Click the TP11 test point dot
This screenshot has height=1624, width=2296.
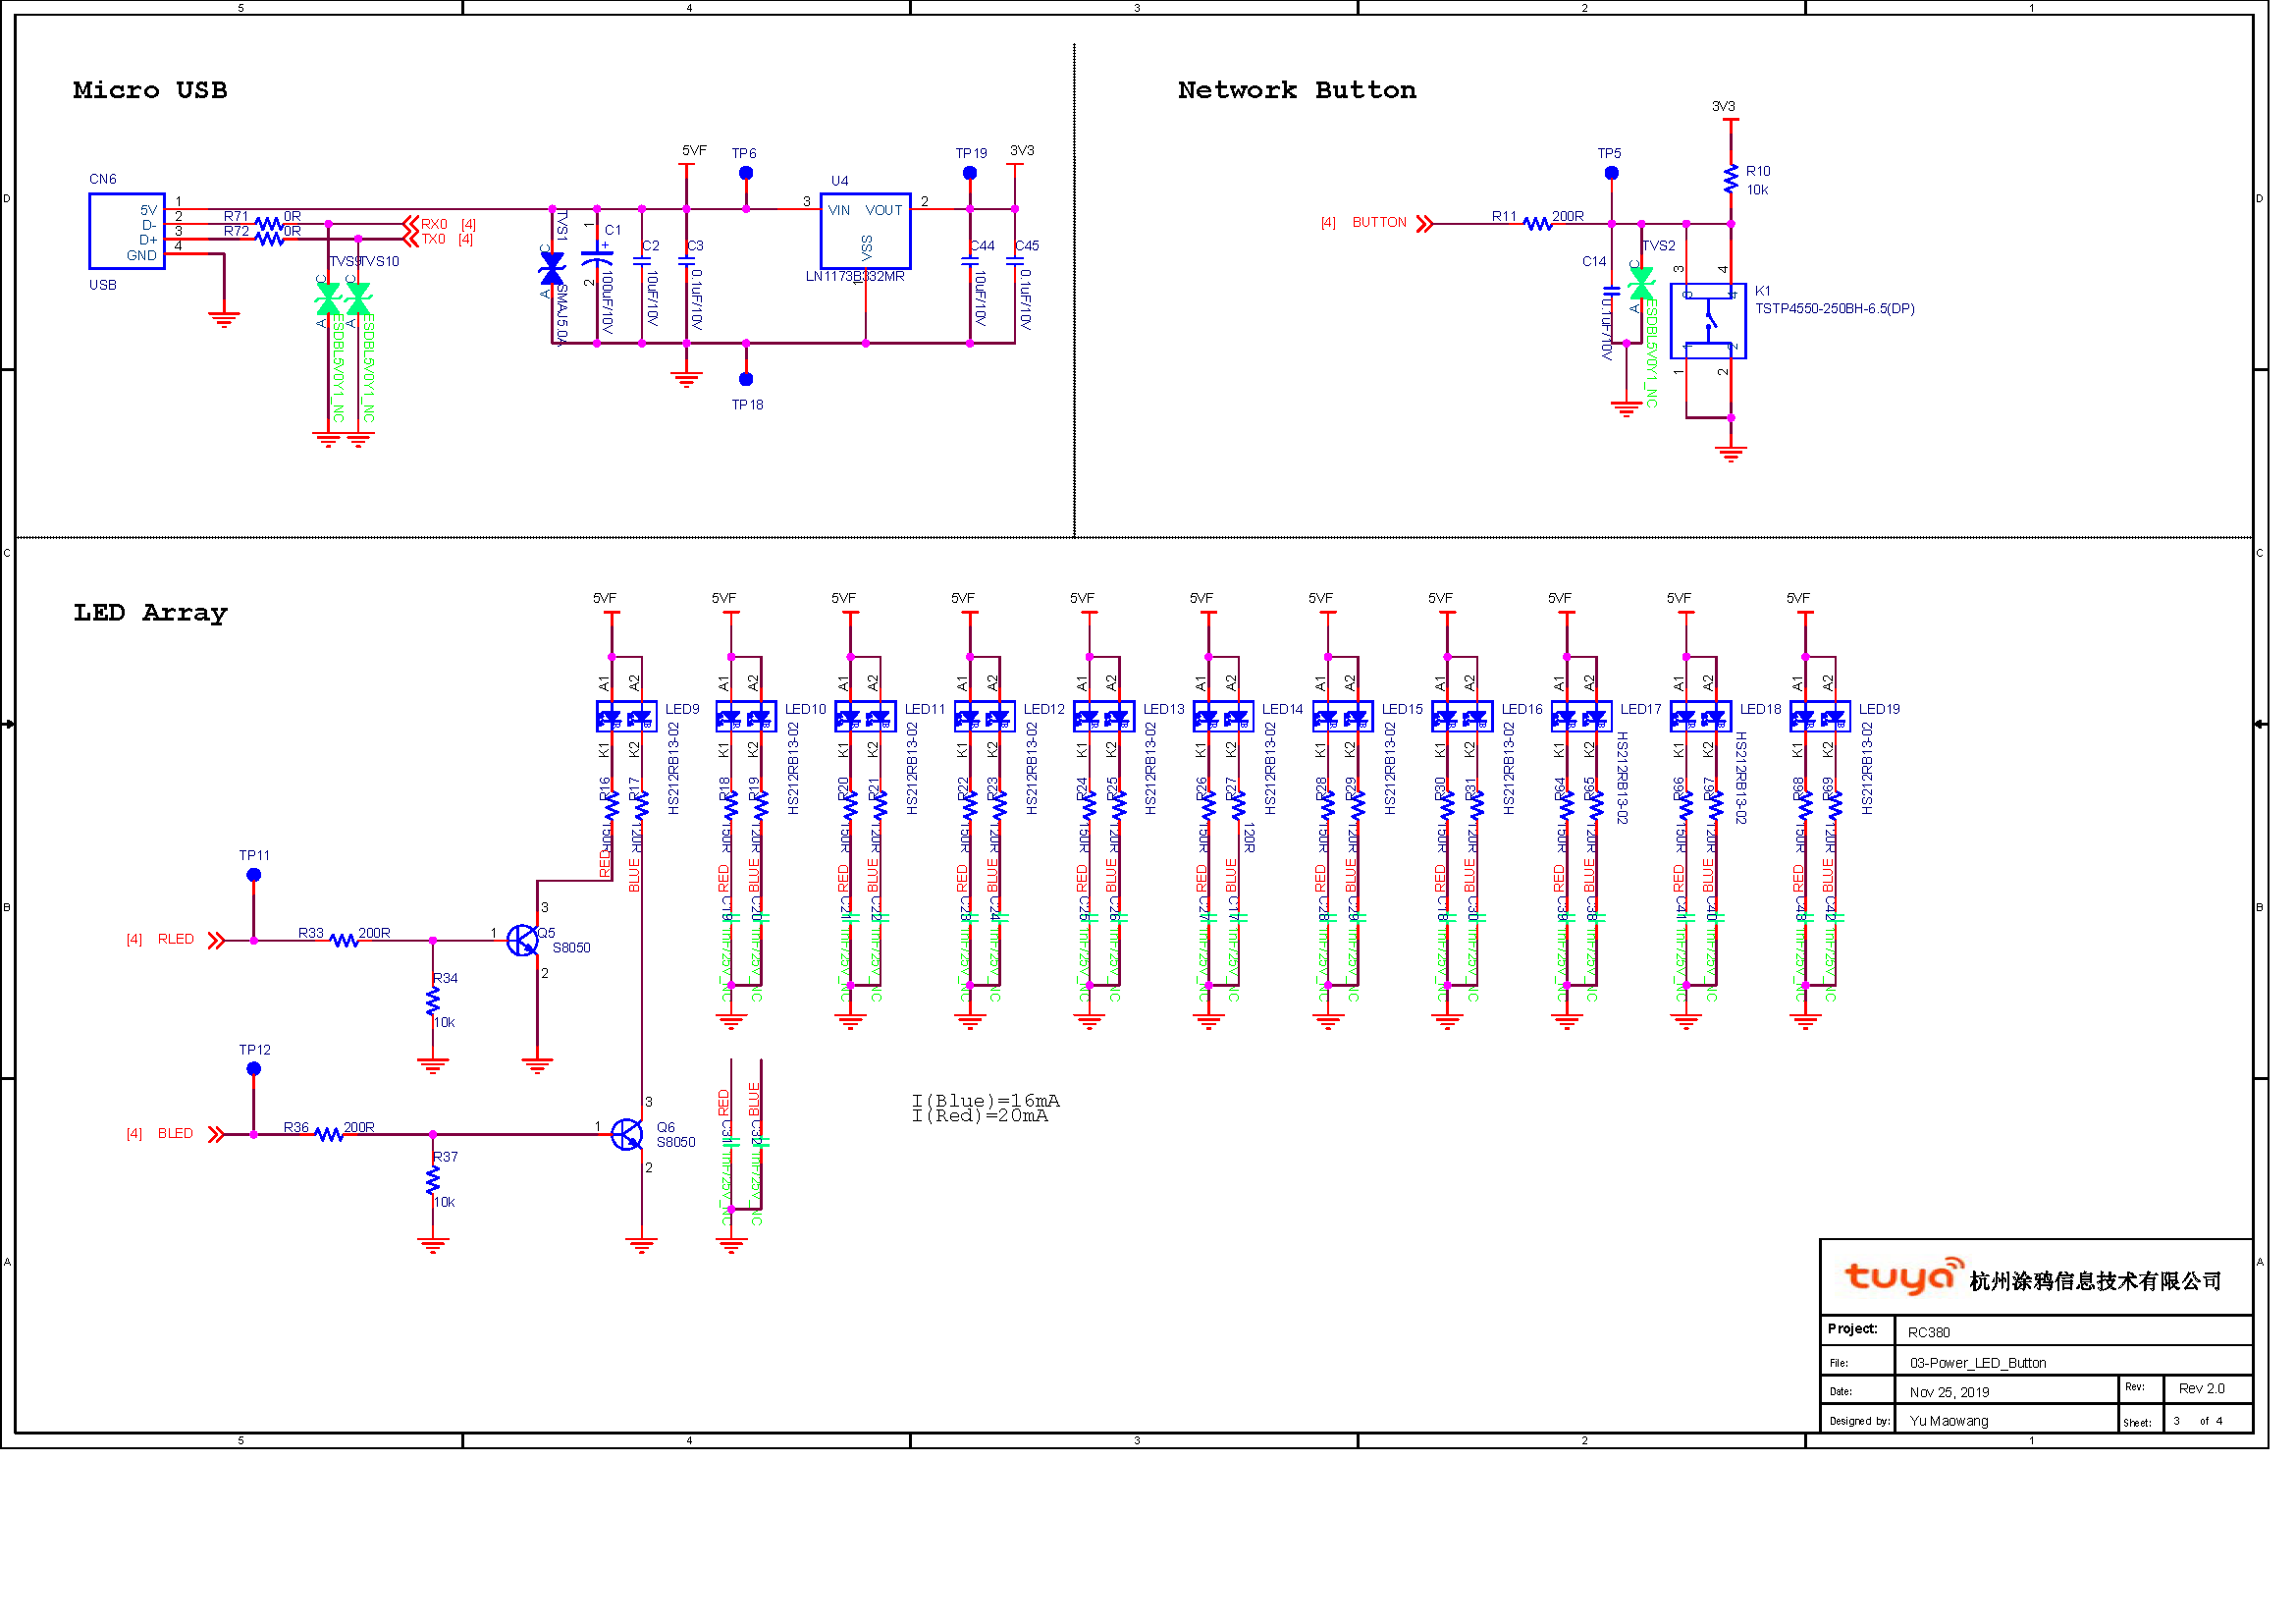tap(254, 875)
